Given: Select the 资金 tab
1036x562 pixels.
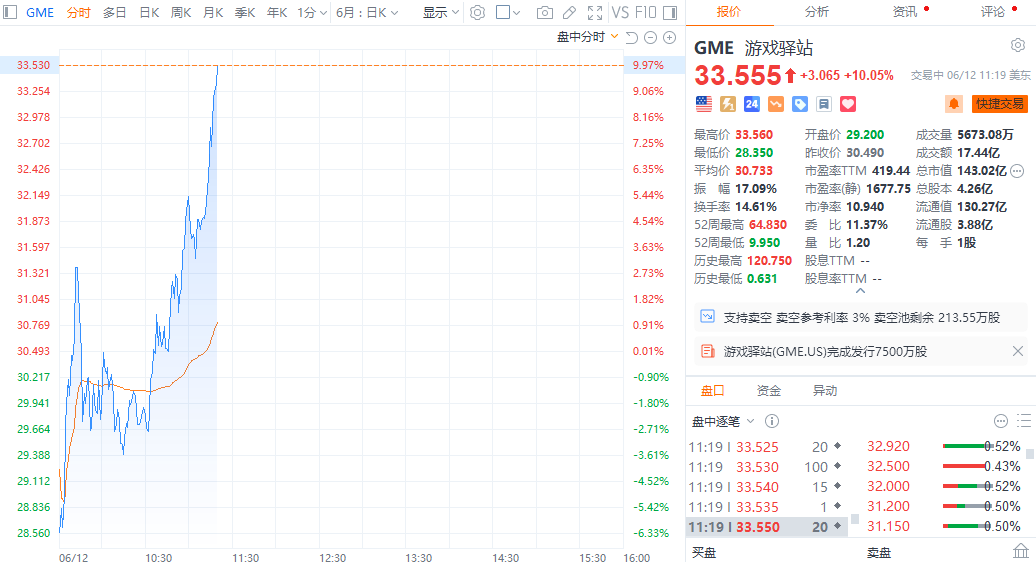Looking at the screenshot, I should coord(768,391).
